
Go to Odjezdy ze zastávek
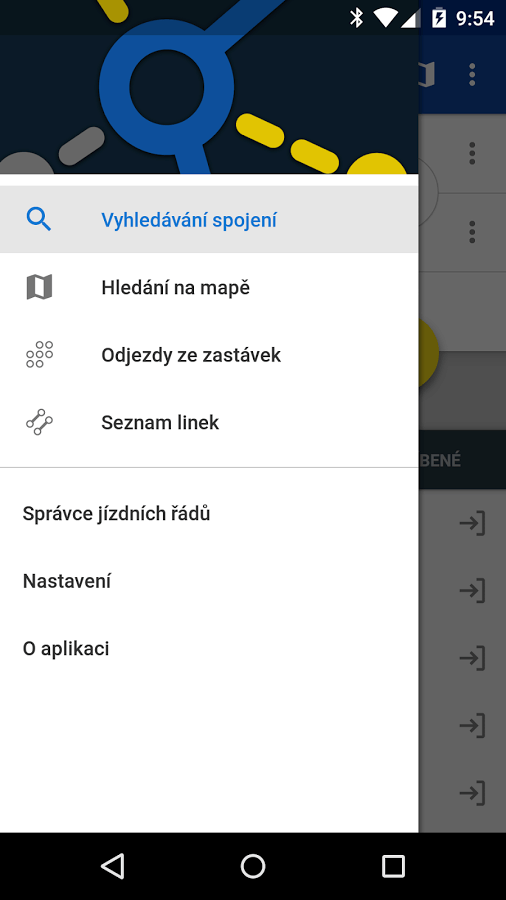(x=209, y=355)
